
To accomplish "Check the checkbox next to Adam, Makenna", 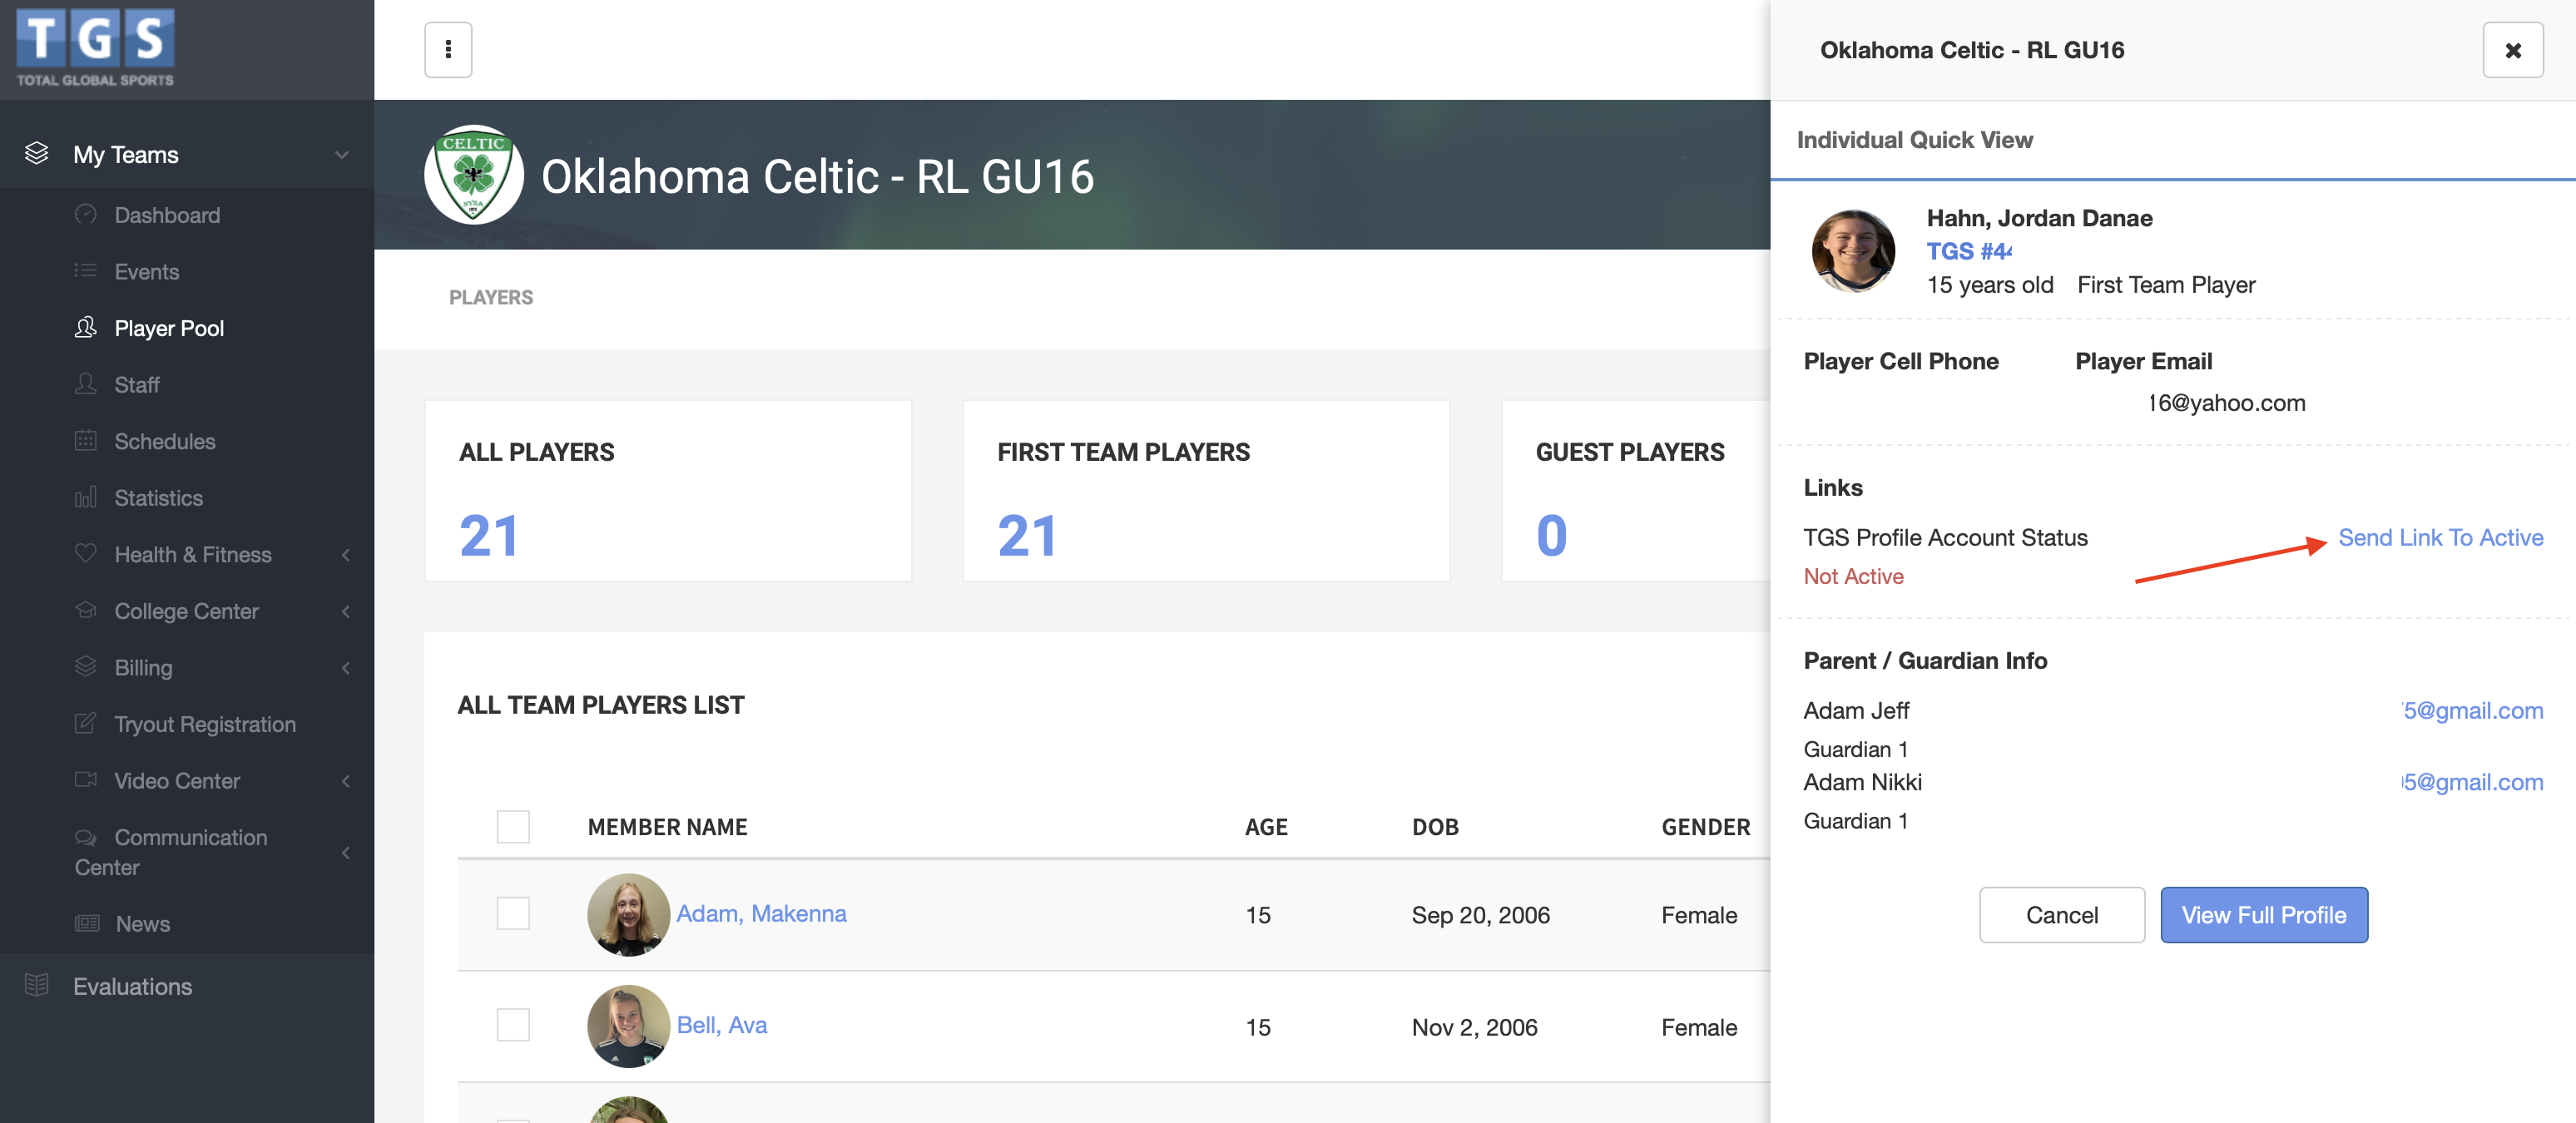I will (x=513, y=914).
